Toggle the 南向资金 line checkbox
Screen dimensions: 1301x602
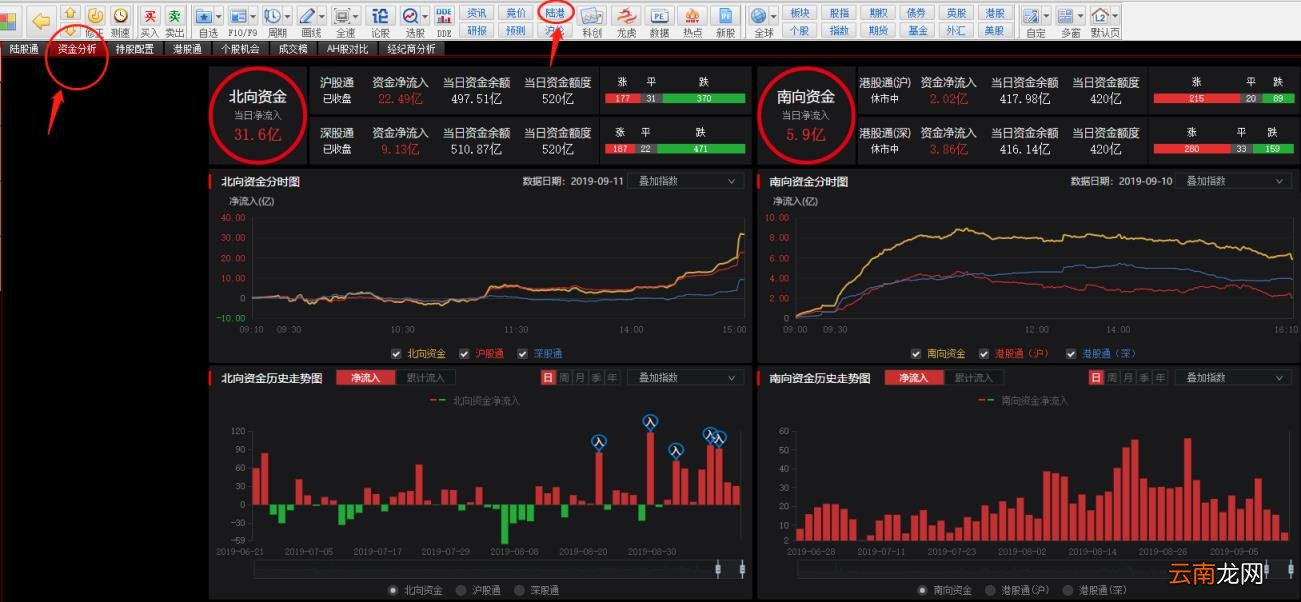[916, 353]
